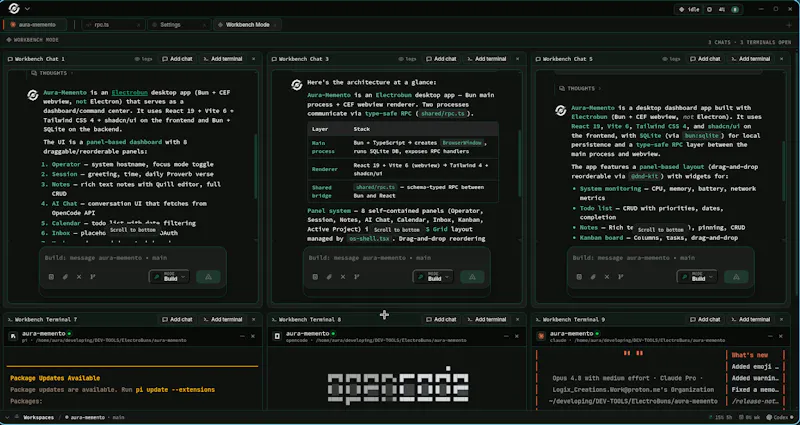Toggle the green indicator in top status pill
800x425 pixels.
click(x=735, y=9)
